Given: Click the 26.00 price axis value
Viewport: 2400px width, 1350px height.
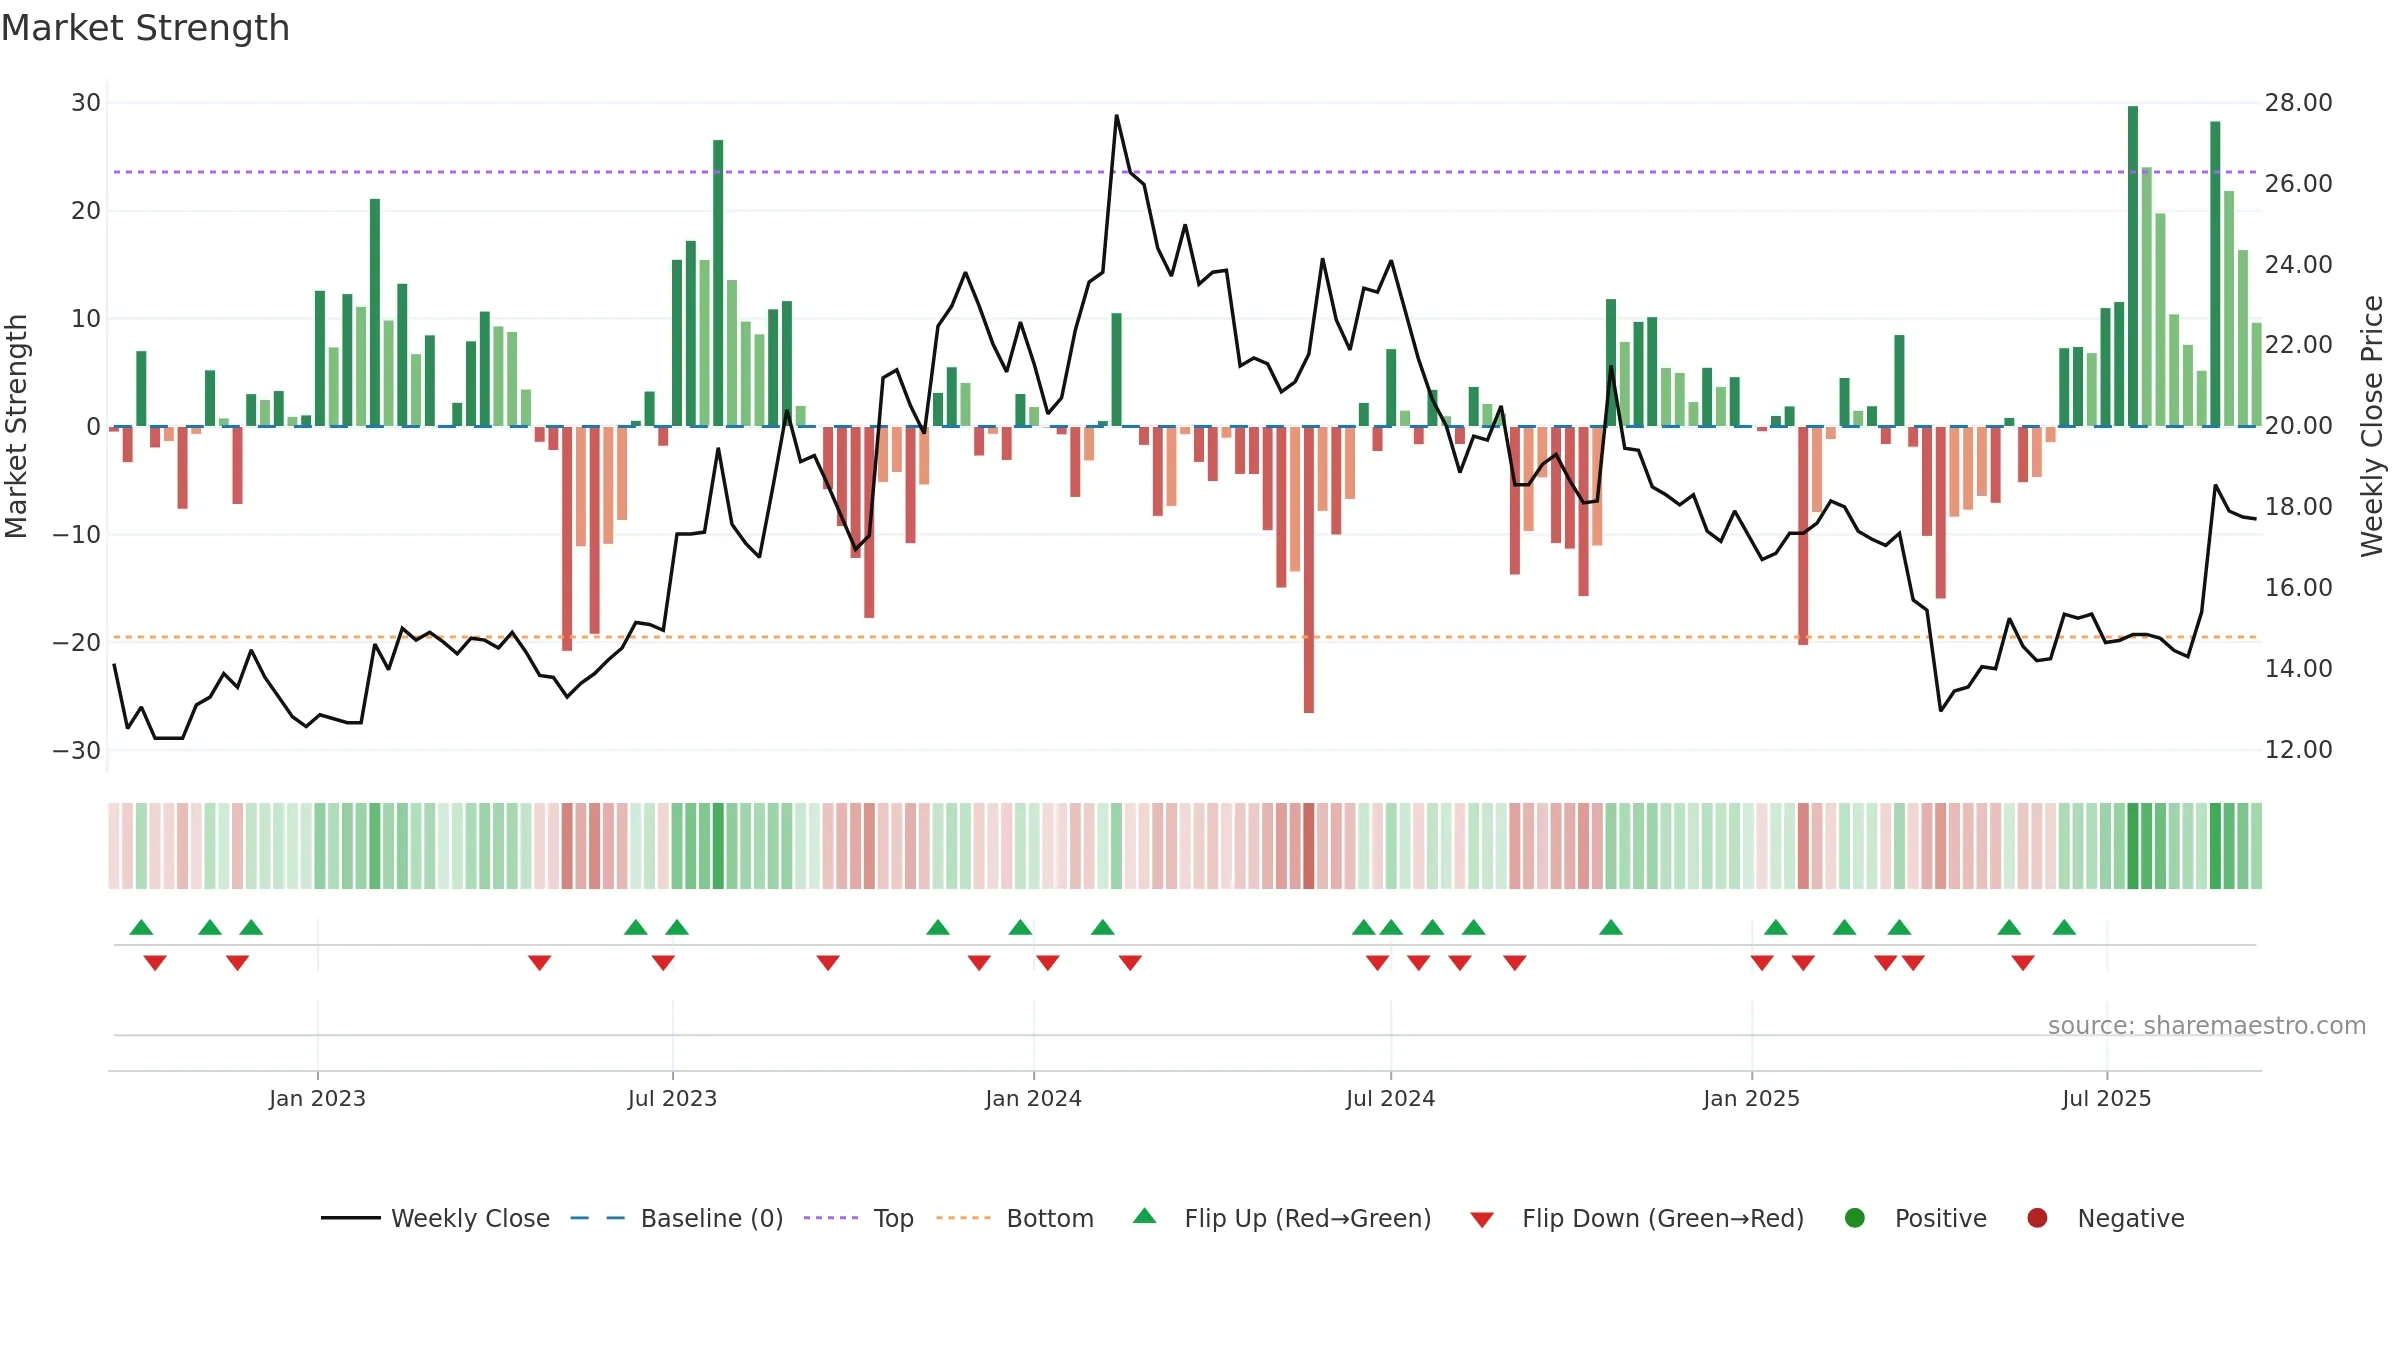Looking at the screenshot, I should 2298,184.
